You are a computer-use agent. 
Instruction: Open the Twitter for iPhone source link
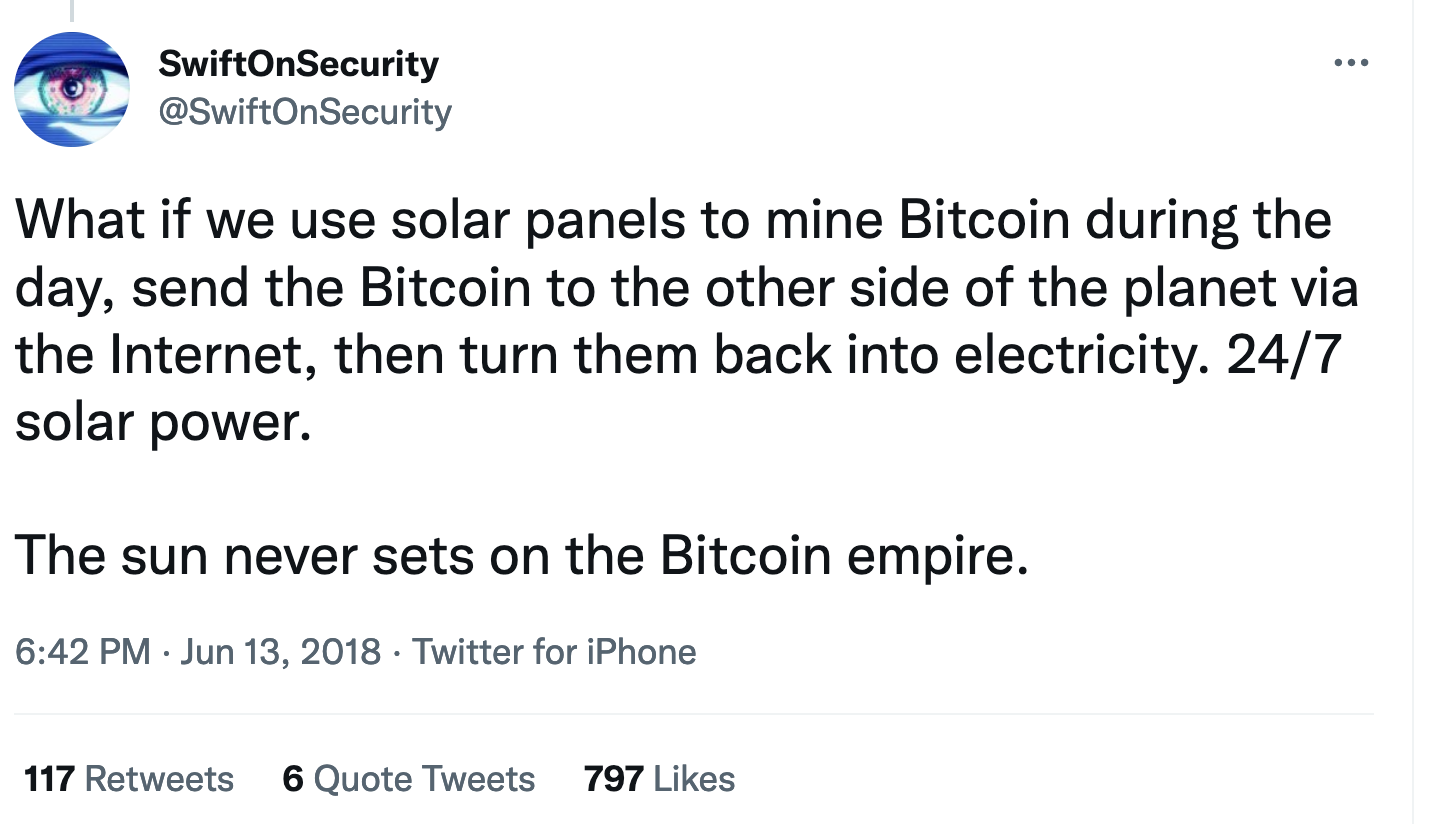(x=554, y=652)
